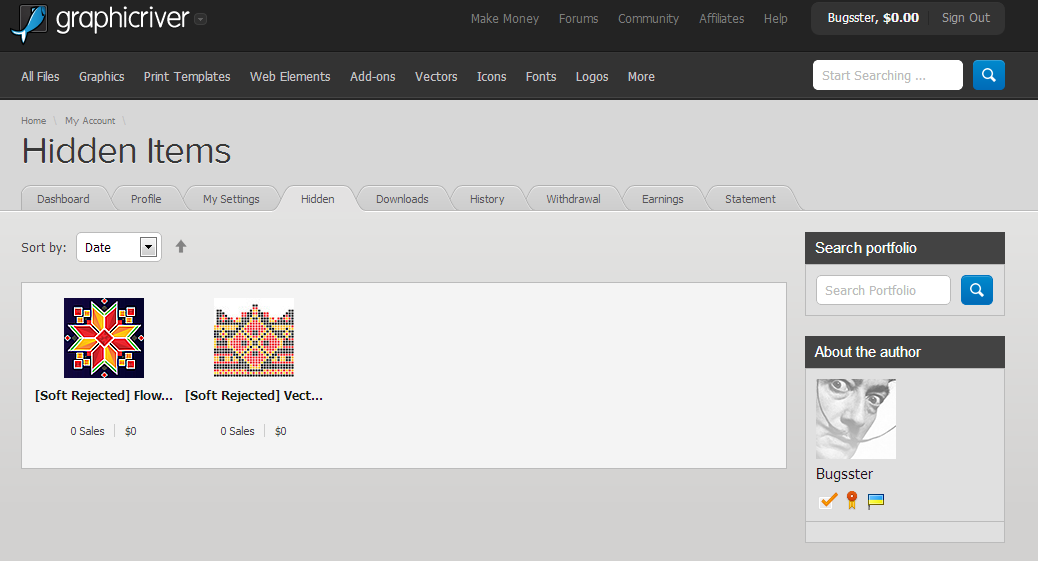Click the '$0' earnings under the Flow item
This screenshot has height=561, width=1038.
tap(130, 431)
